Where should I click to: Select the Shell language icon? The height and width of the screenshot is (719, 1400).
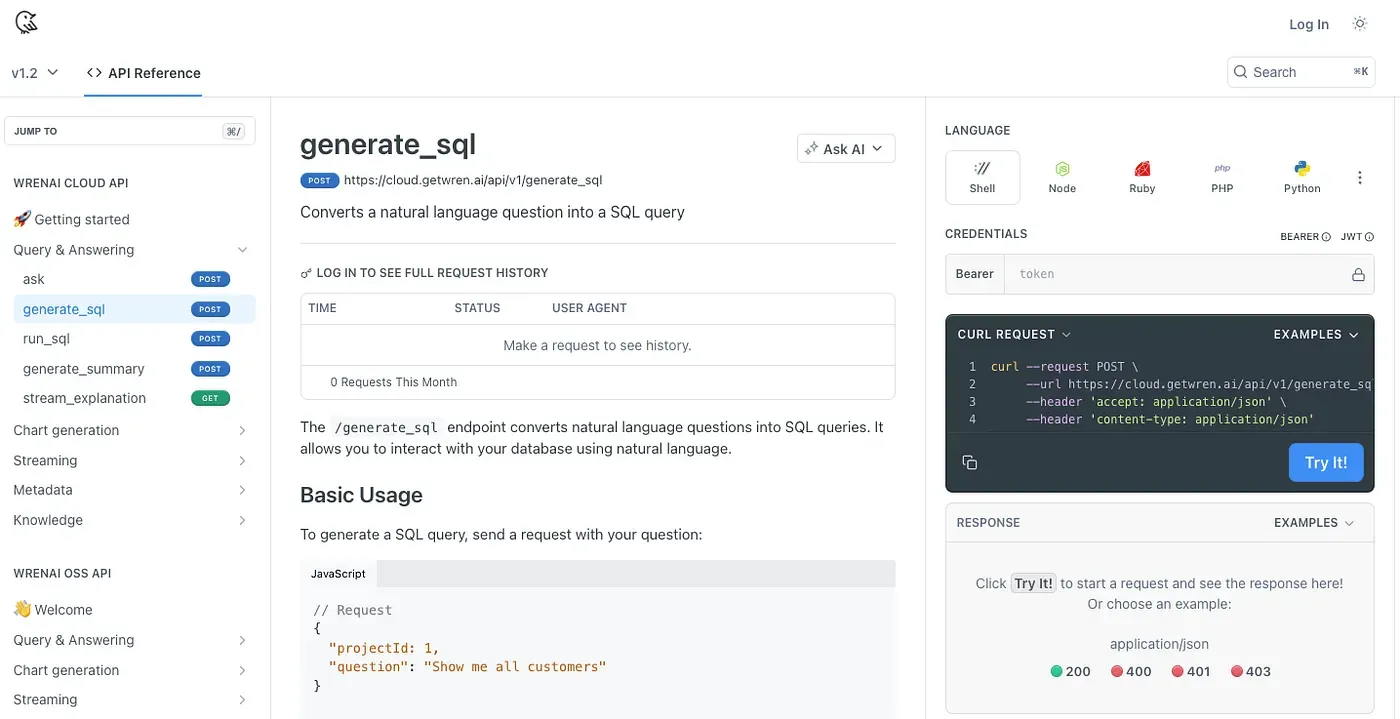coord(982,177)
